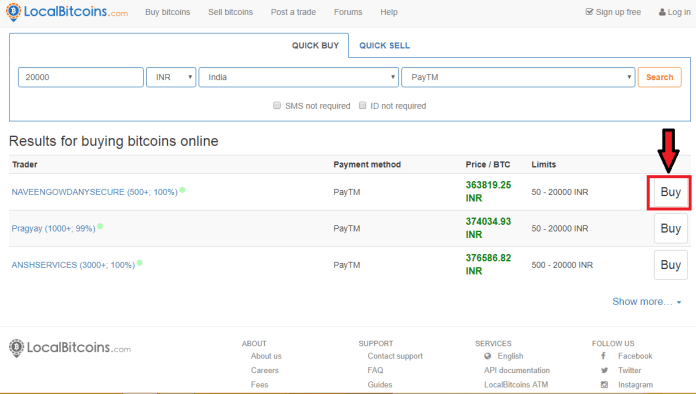
Task: Click online status dot for NAVEENGOWDANYSECURE
Action: click(x=182, y=190)
